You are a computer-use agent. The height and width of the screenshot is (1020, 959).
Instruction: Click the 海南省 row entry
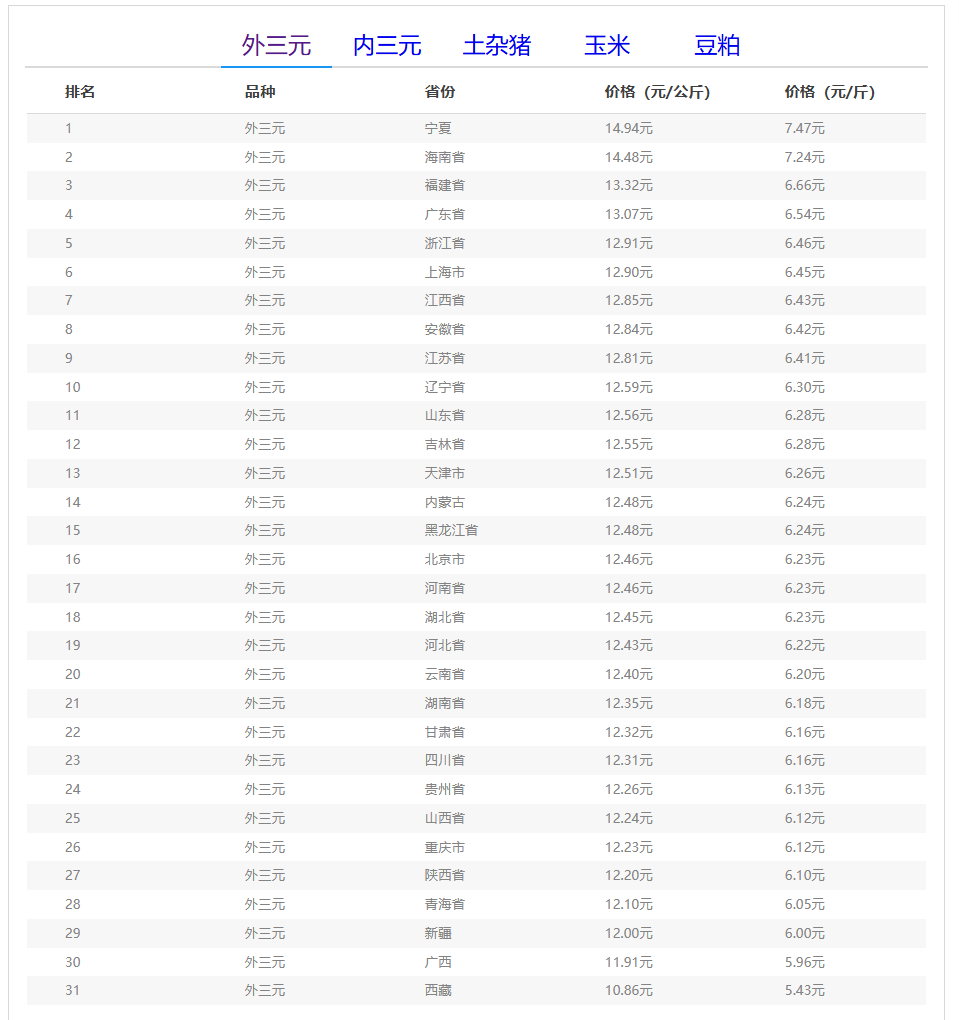444,157
